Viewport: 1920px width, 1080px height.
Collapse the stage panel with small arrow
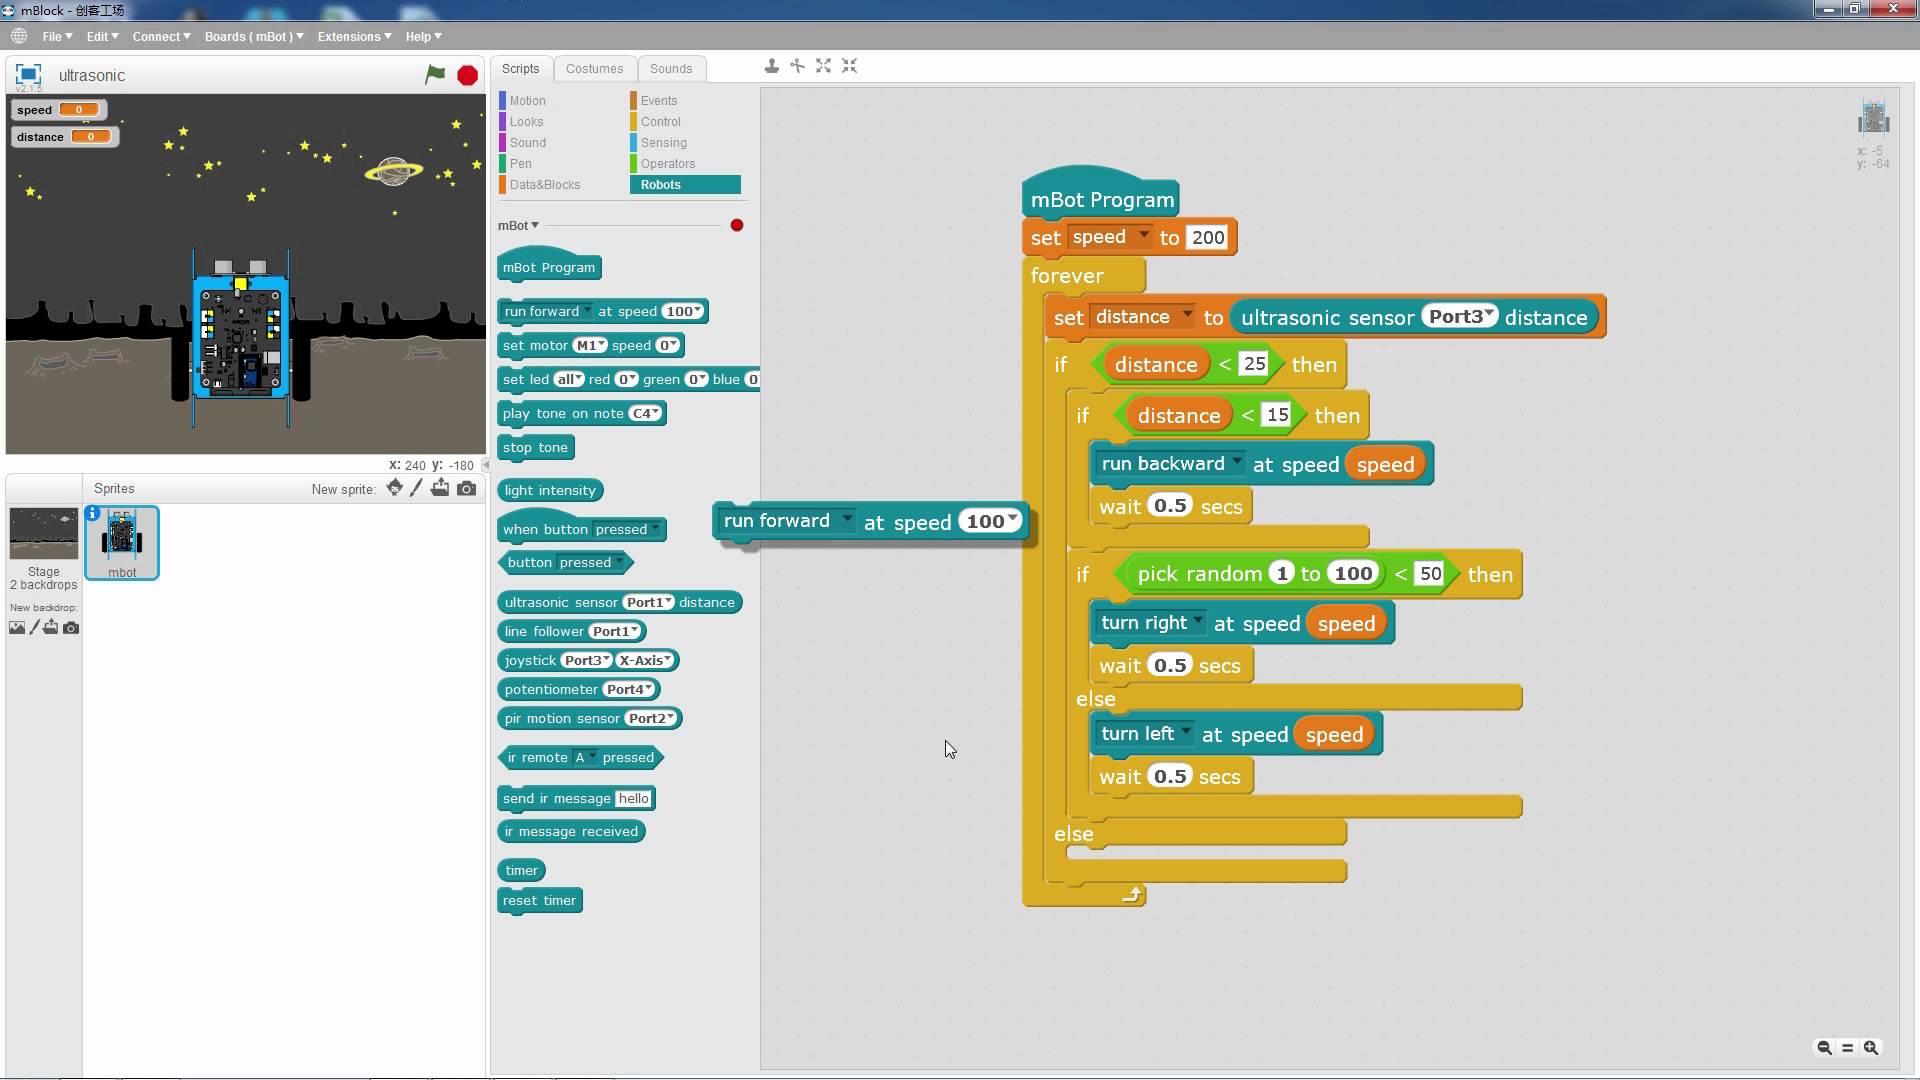coord(486,465)
